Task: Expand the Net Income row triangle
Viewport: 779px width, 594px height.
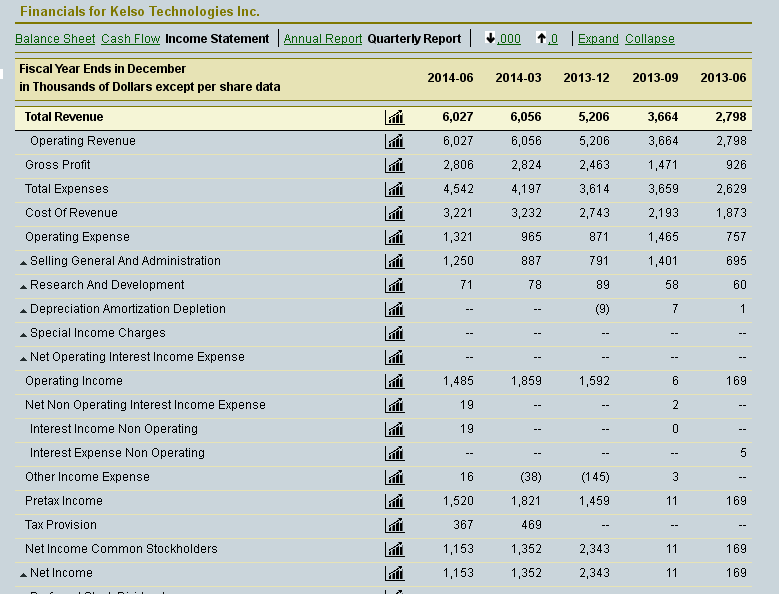Action: (x=23, y=575)
